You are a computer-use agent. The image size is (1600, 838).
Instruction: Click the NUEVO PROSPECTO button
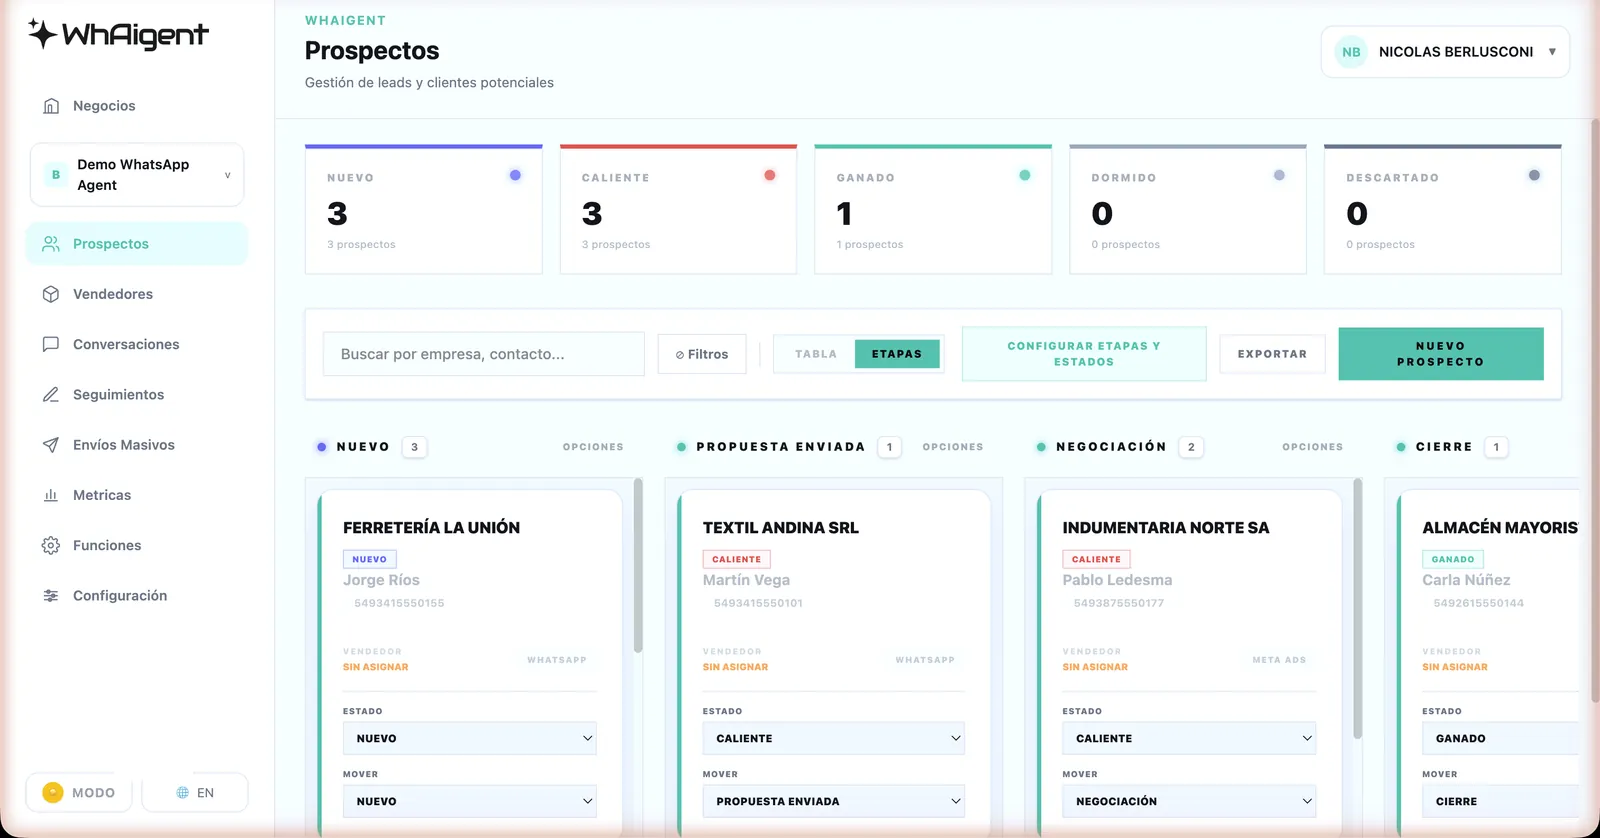1441,354
